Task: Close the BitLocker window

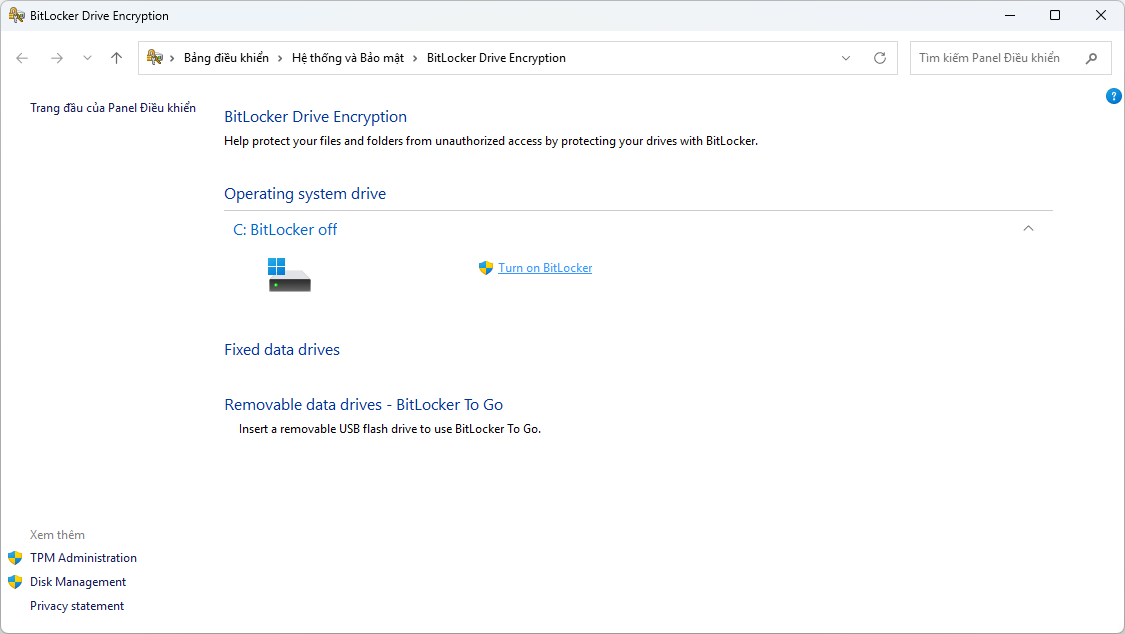Action: tap(1101, 15)
